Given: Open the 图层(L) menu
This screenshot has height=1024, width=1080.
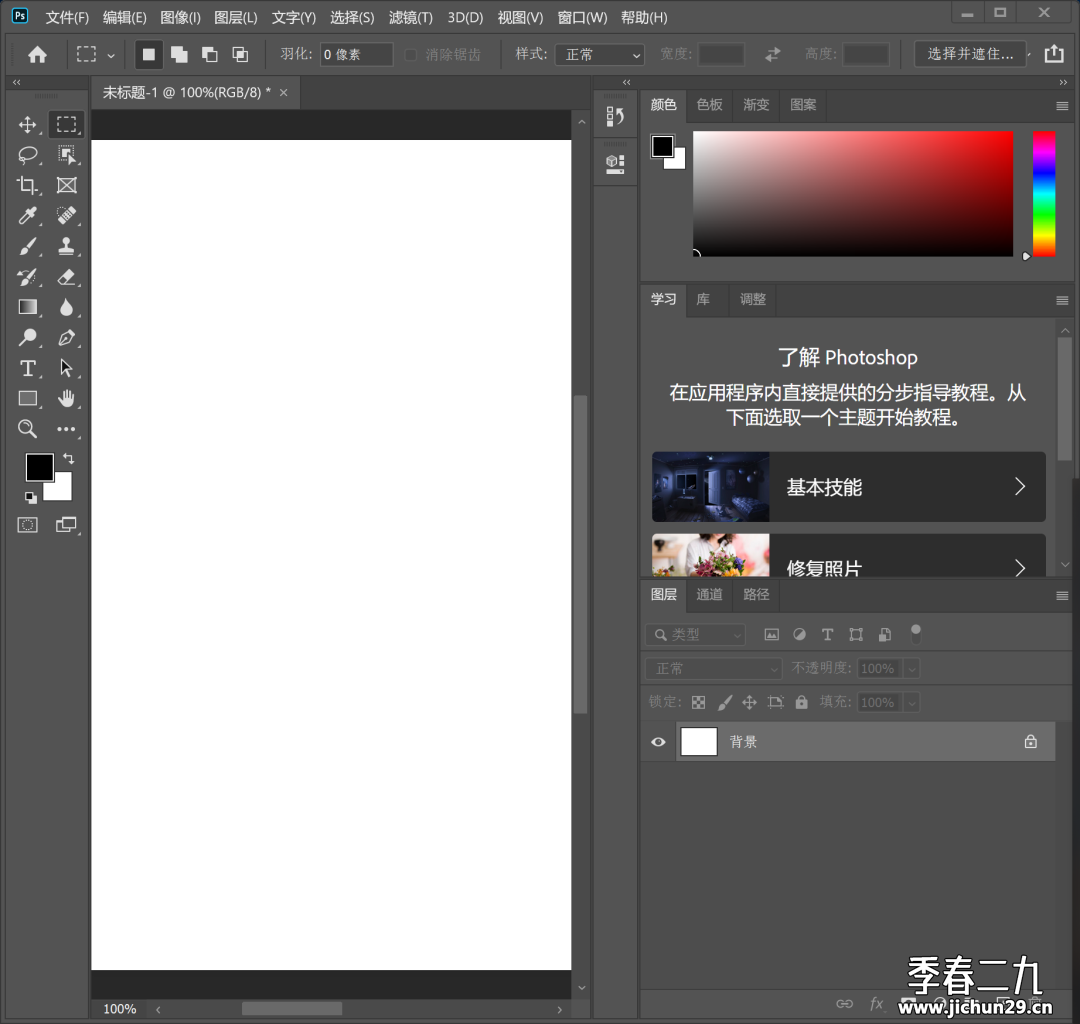Looking at the screenshot, I should pyautogui.click(x=236, y=17).
